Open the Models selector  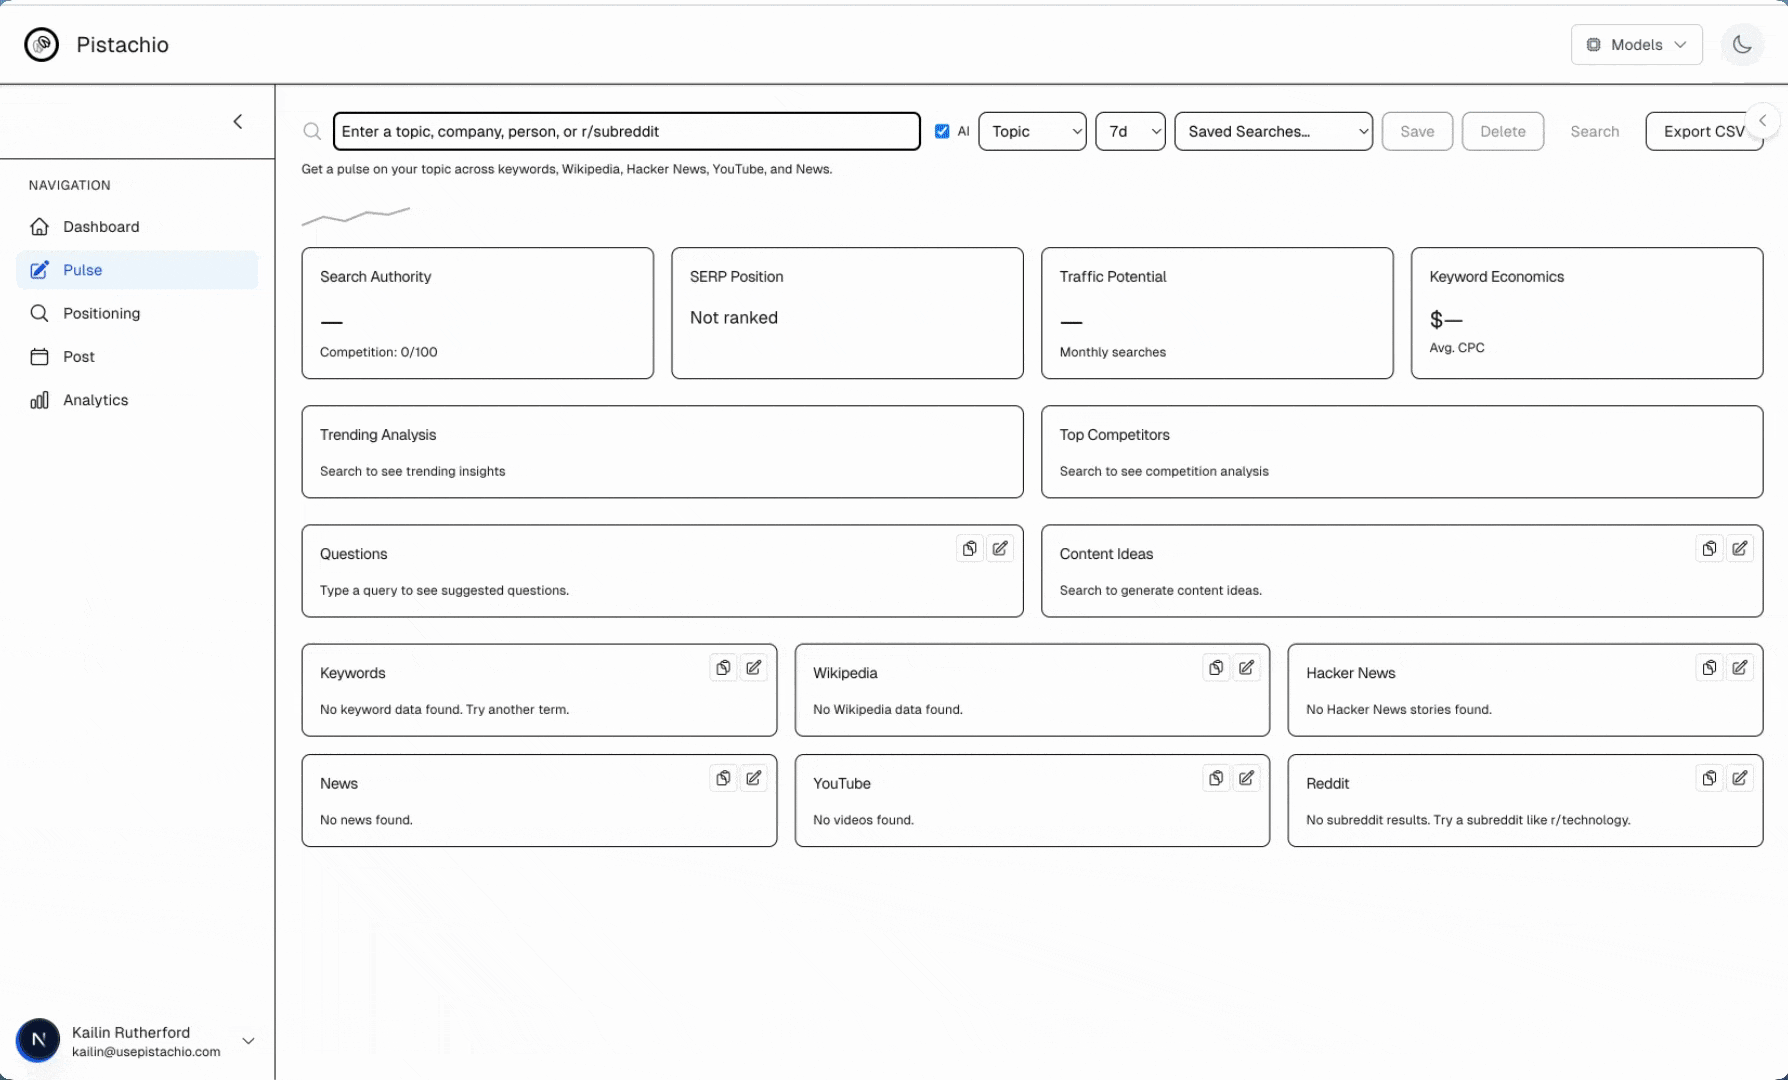click(x=1636, y=44)
